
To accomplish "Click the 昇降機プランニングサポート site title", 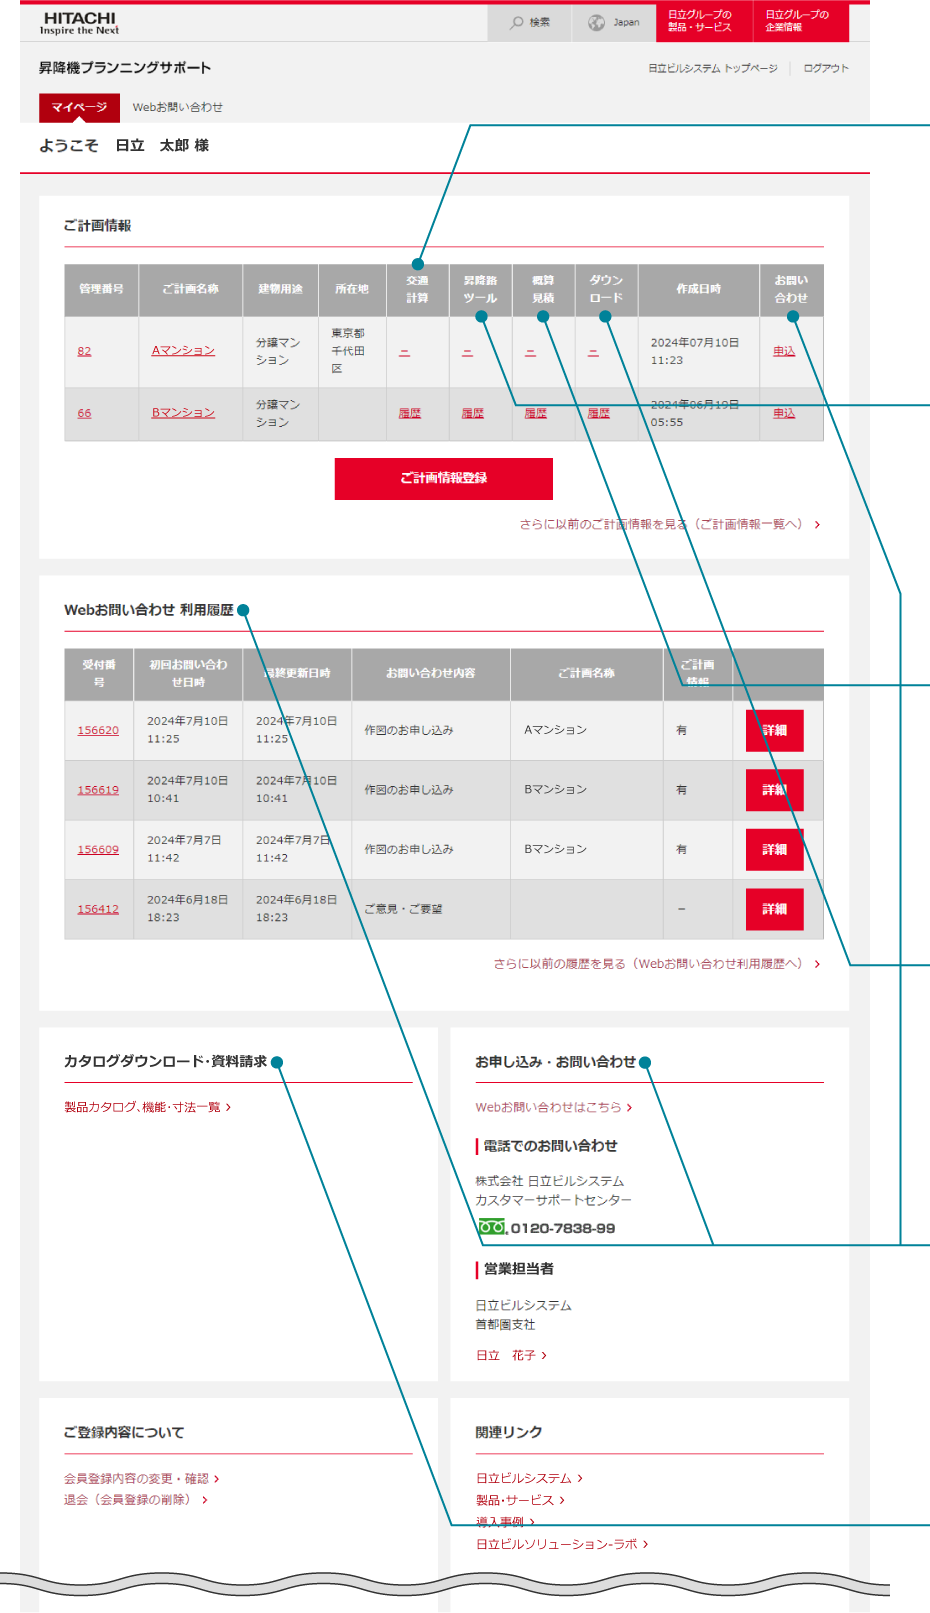I will [x=125, y=68].
